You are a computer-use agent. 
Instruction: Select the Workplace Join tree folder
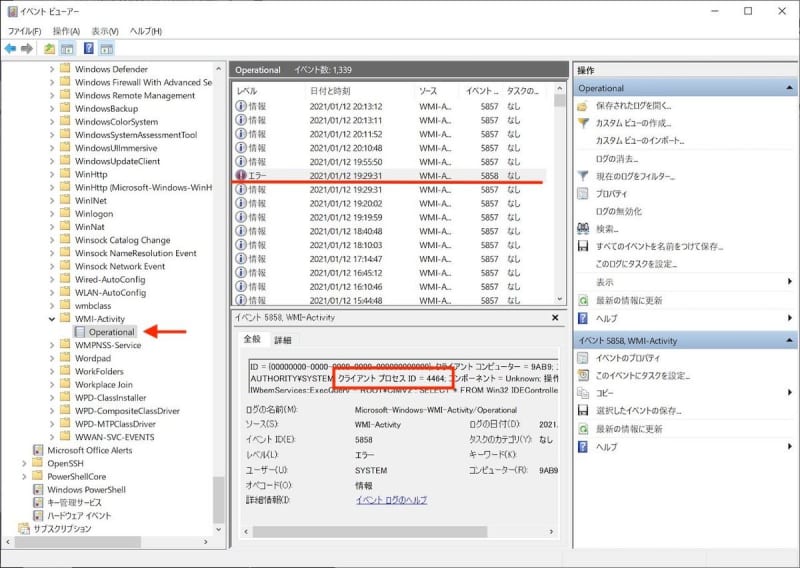point(104,385)
